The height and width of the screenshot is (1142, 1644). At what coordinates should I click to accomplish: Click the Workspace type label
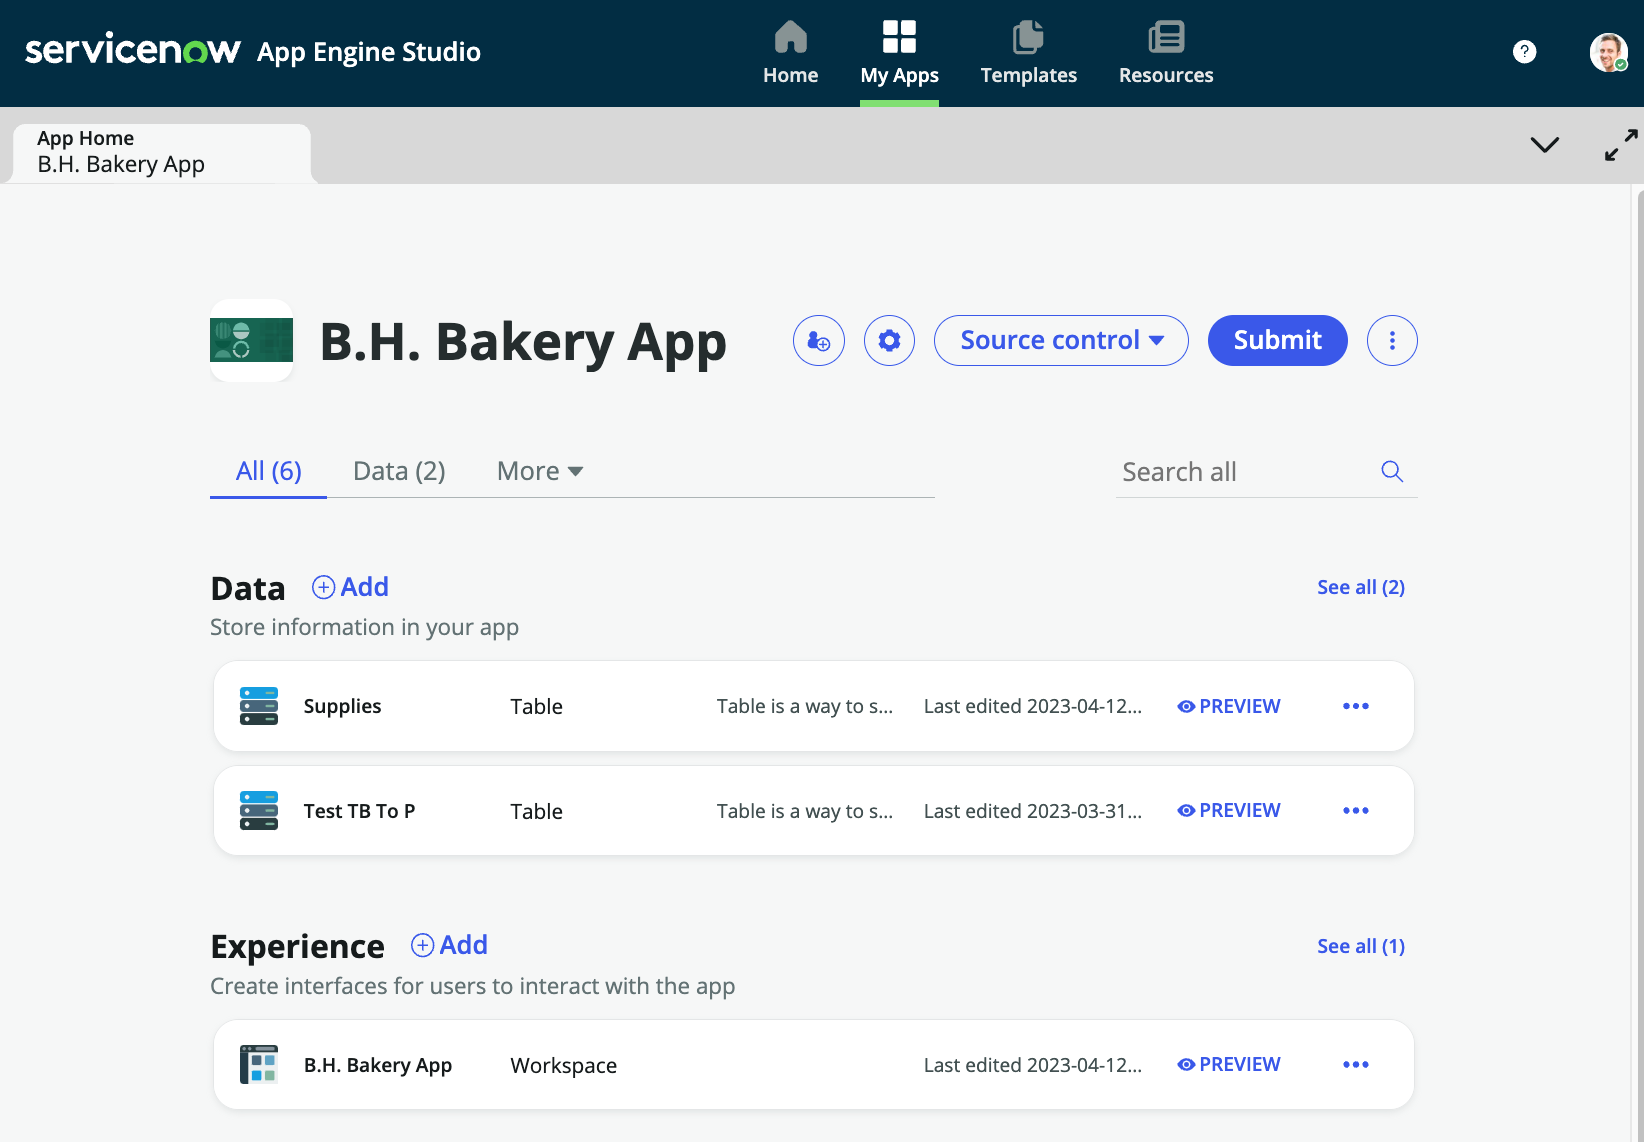(x=564, y=1065)
